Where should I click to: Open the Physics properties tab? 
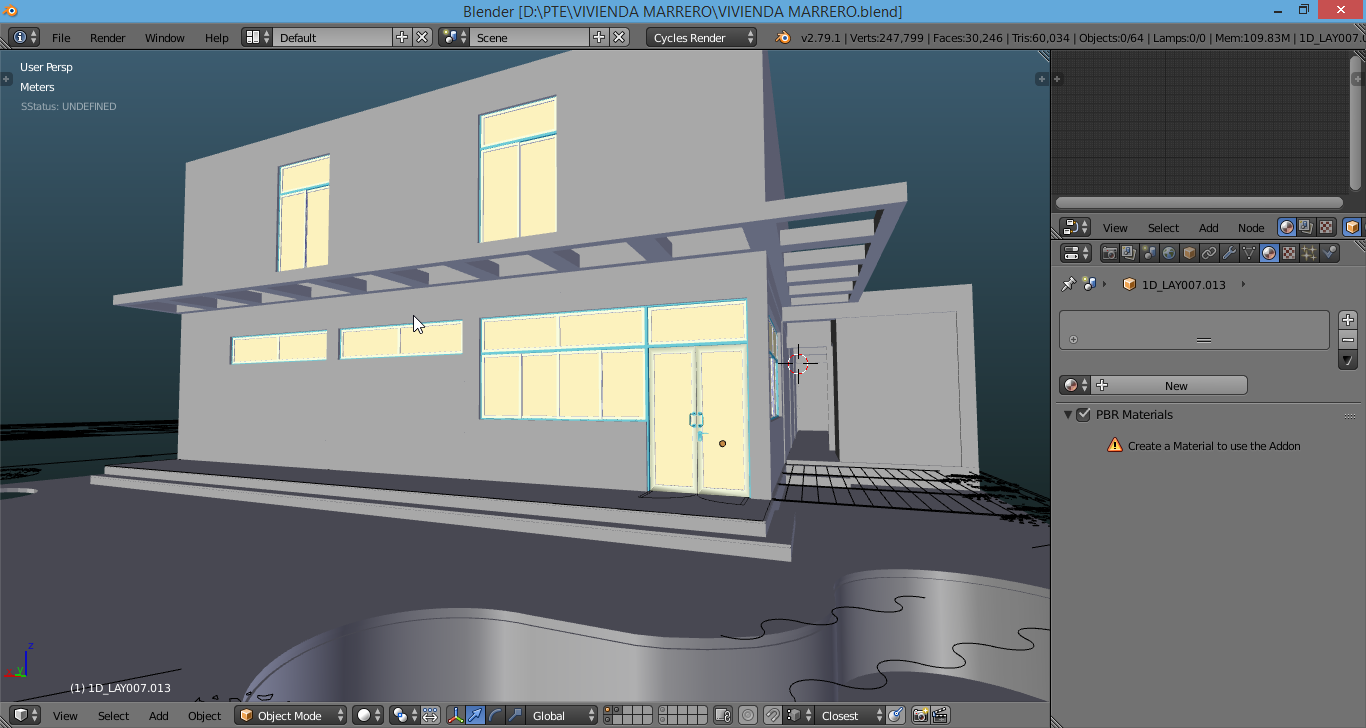1329,254
